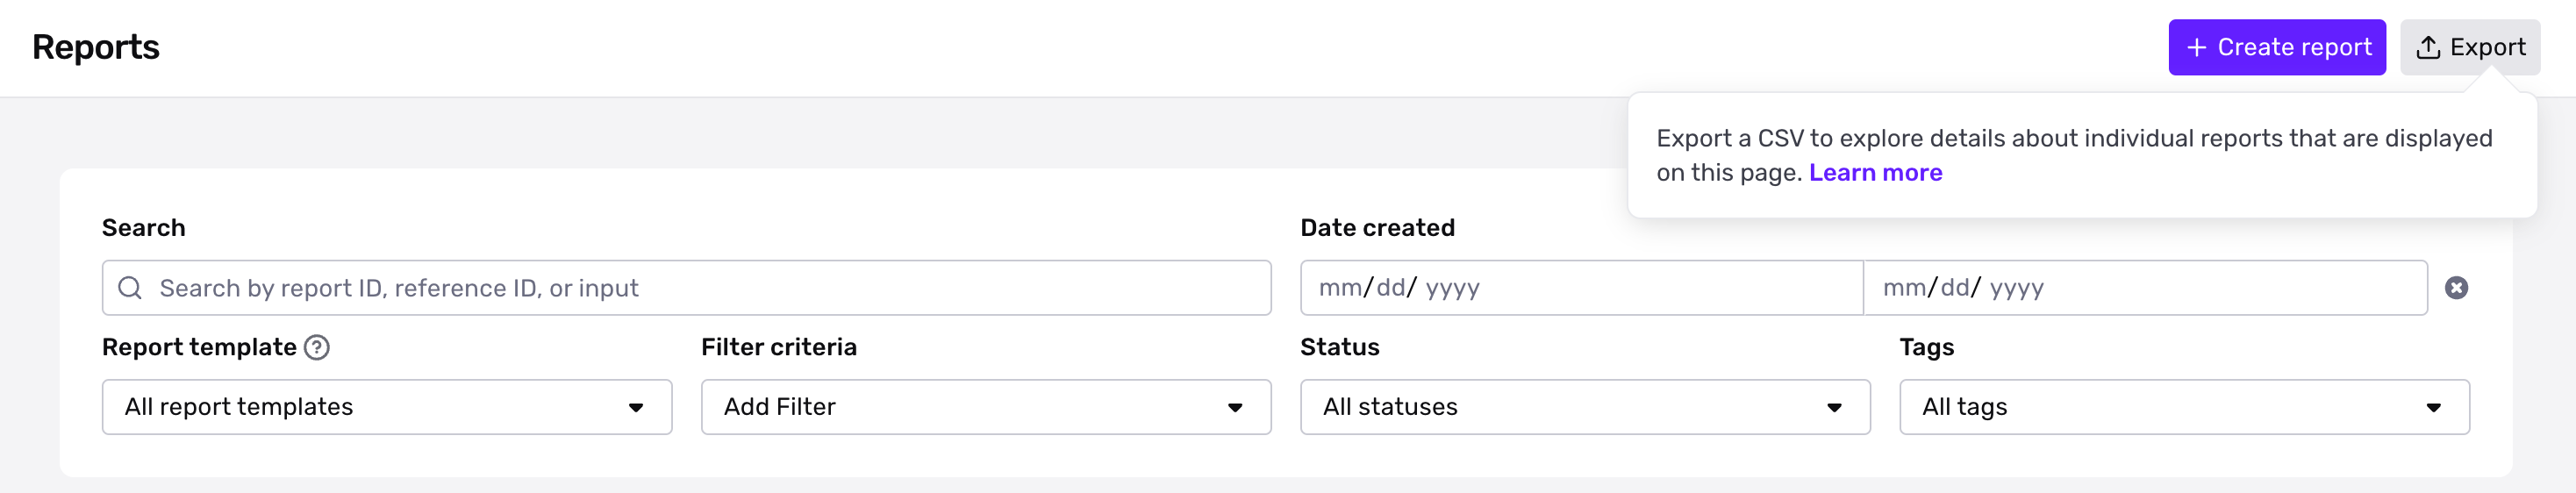Click the plus icon on Create report
This screenshot has width=2576, height=493.
pos(2196,48)
